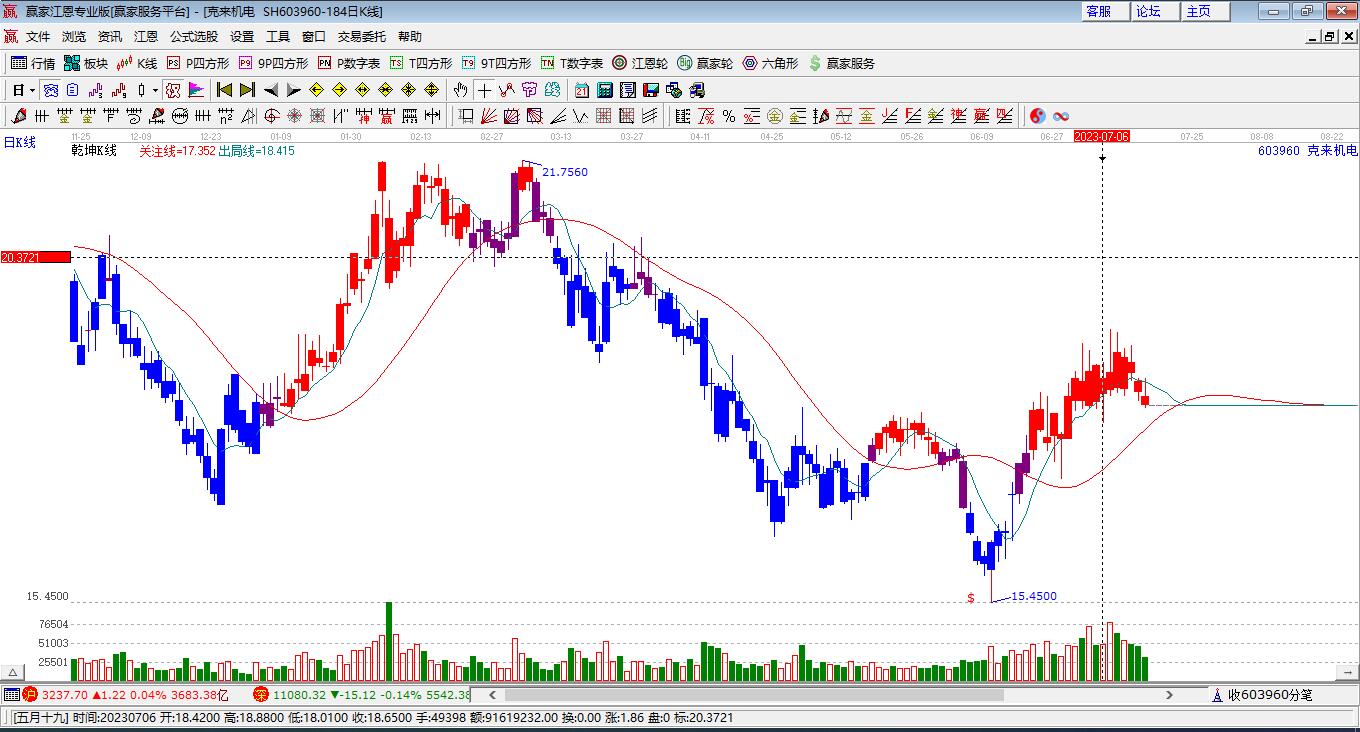The height and width of the screenshot is (732, 1360).
Task: Select the hand pan tool
Action: click(x=461, y=90)
